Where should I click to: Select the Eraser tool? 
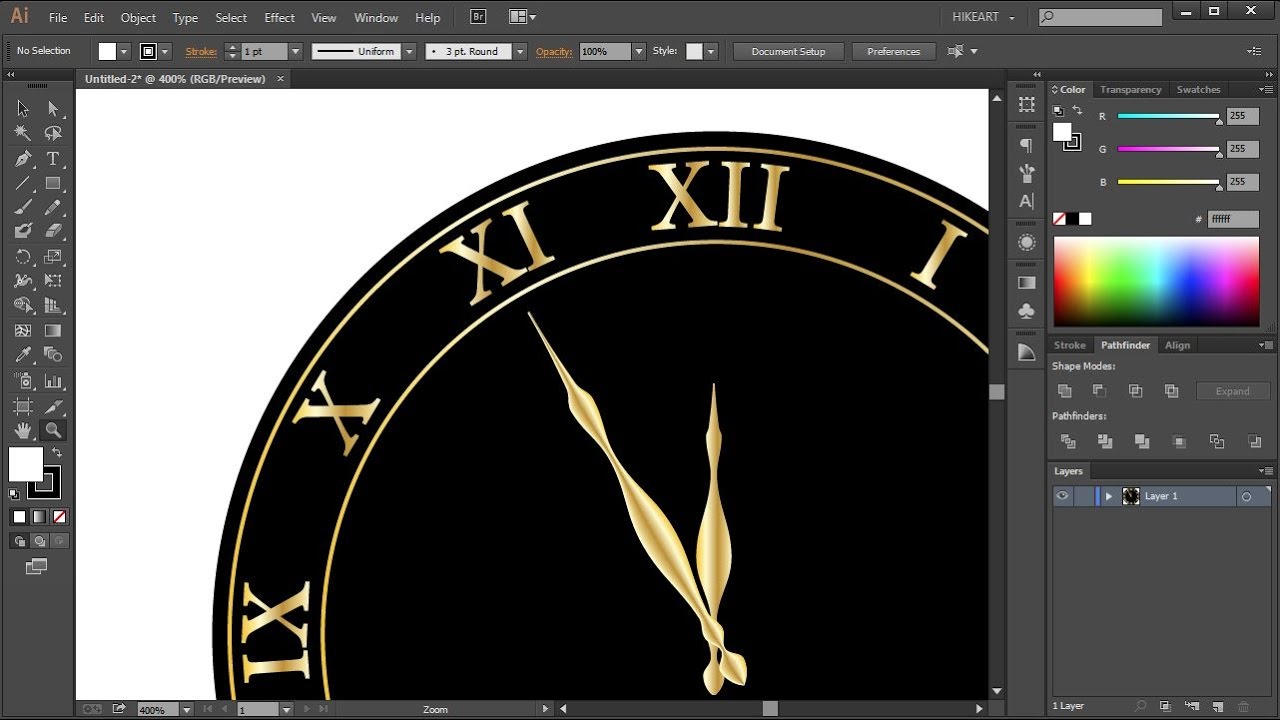(x=53, y=231)
